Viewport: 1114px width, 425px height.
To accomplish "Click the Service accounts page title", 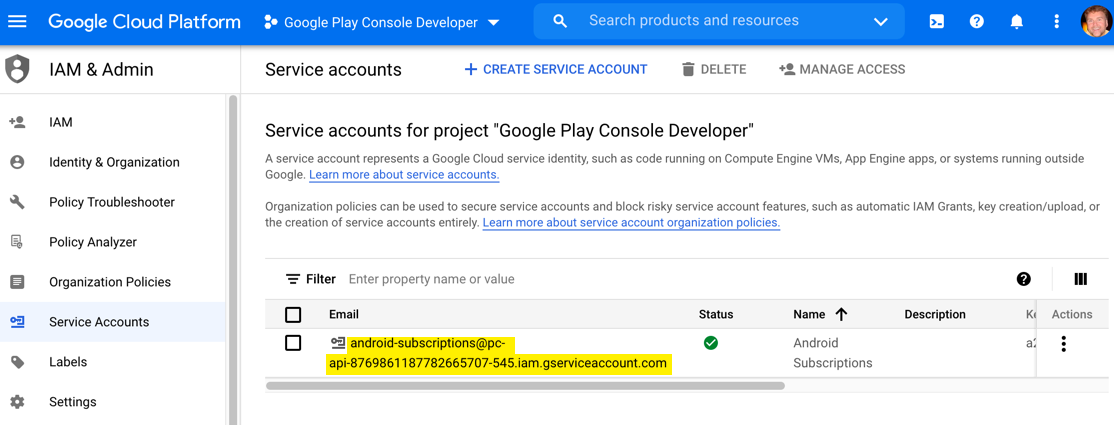I will [x=333, y=70].
